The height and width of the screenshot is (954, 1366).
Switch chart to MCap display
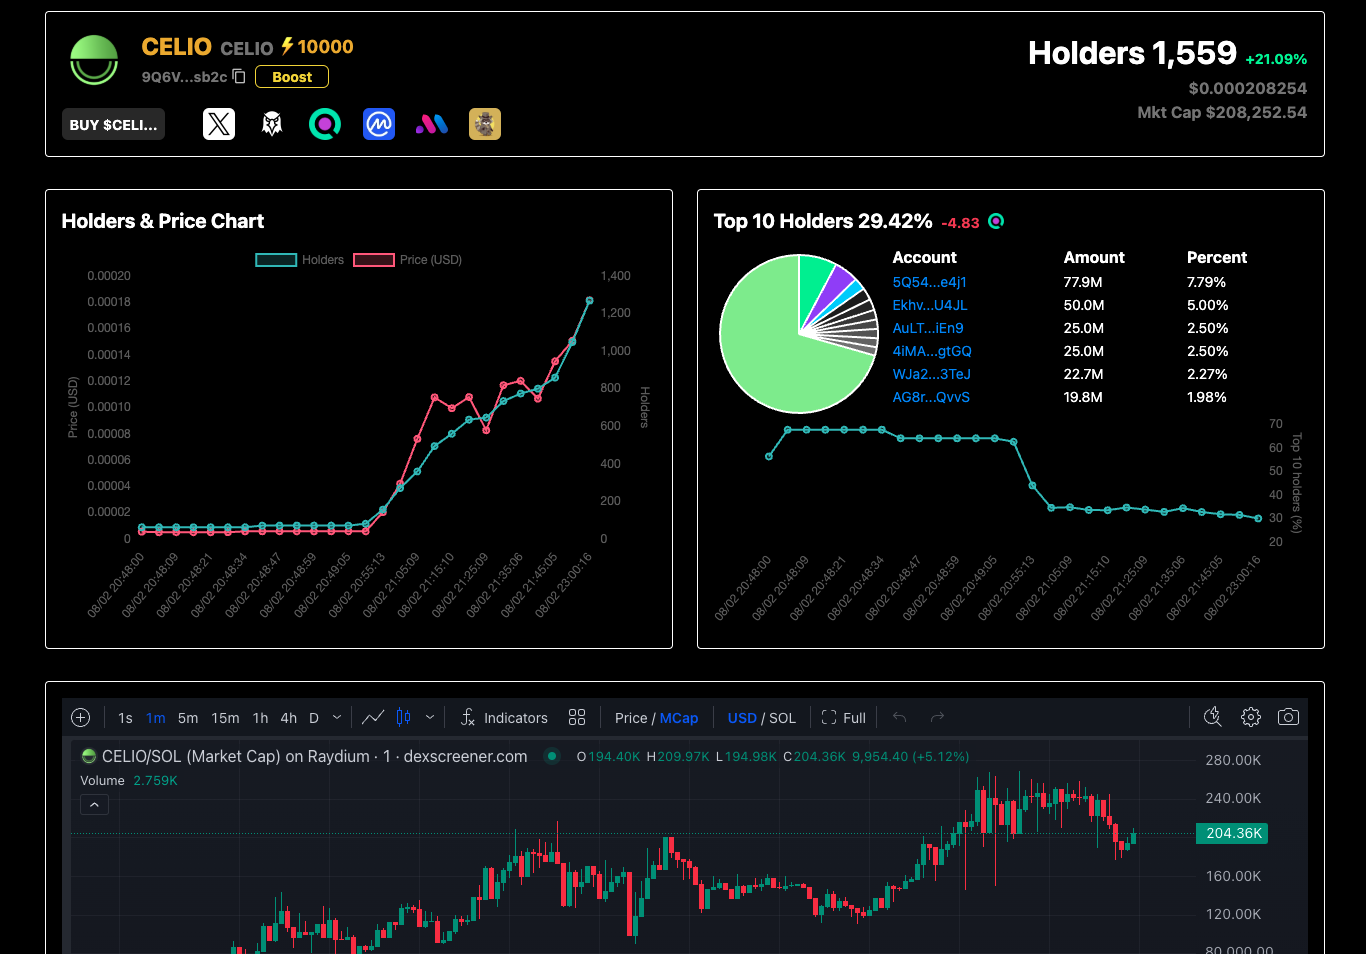[x=679, y=718]
